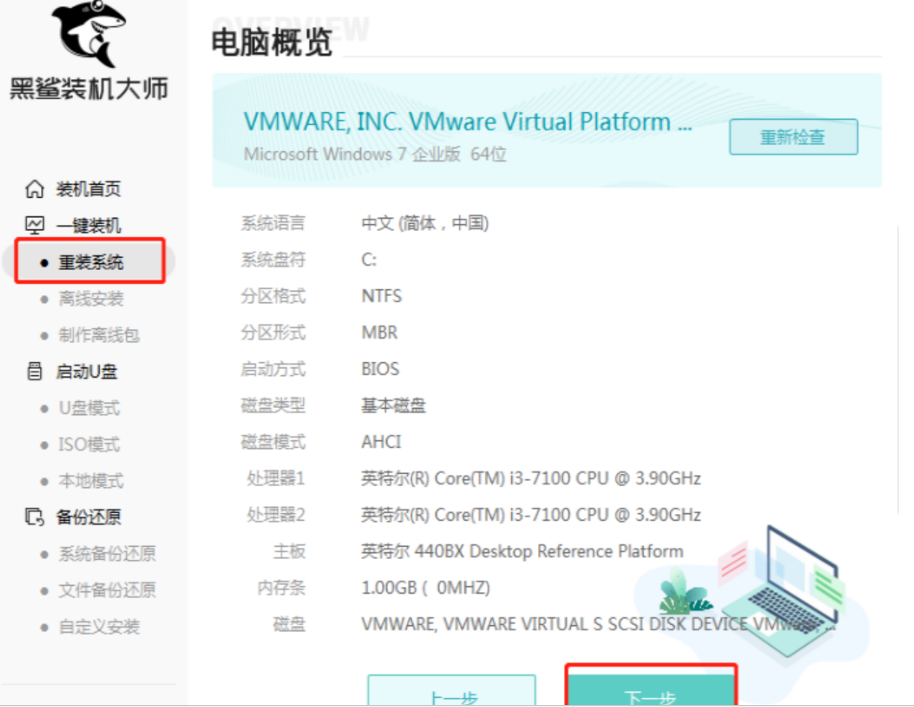
Task: Open the 一键装机 section
Action: (x=89, y=226)
